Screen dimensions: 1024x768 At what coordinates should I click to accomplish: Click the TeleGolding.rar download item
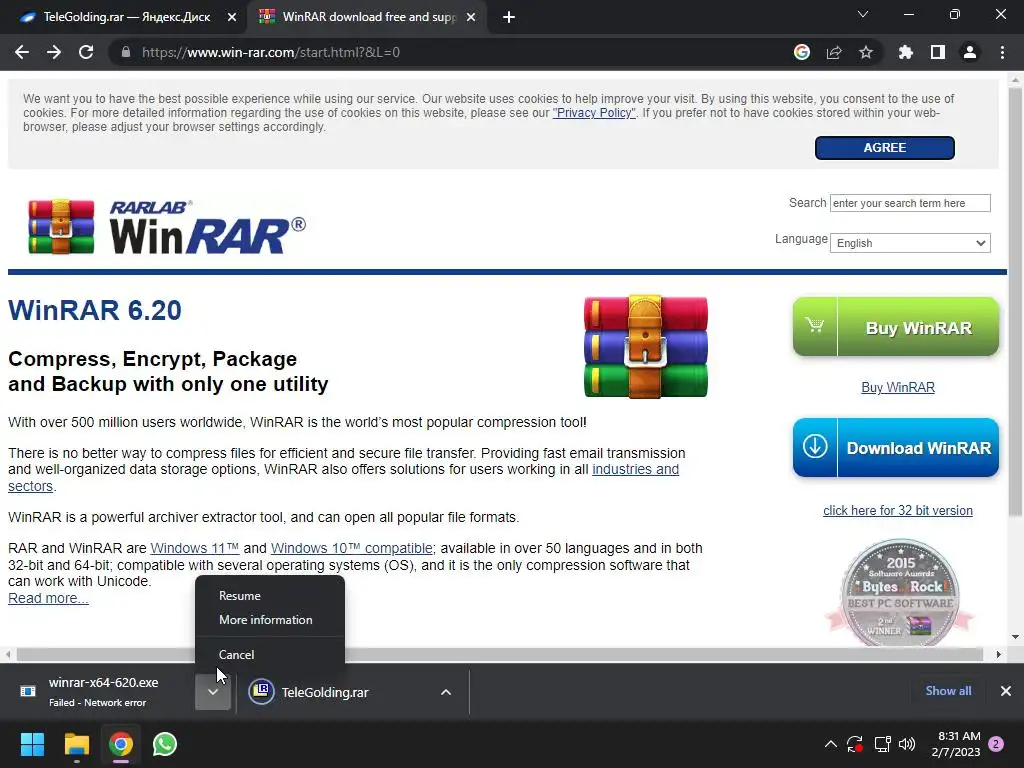(327, 692)
